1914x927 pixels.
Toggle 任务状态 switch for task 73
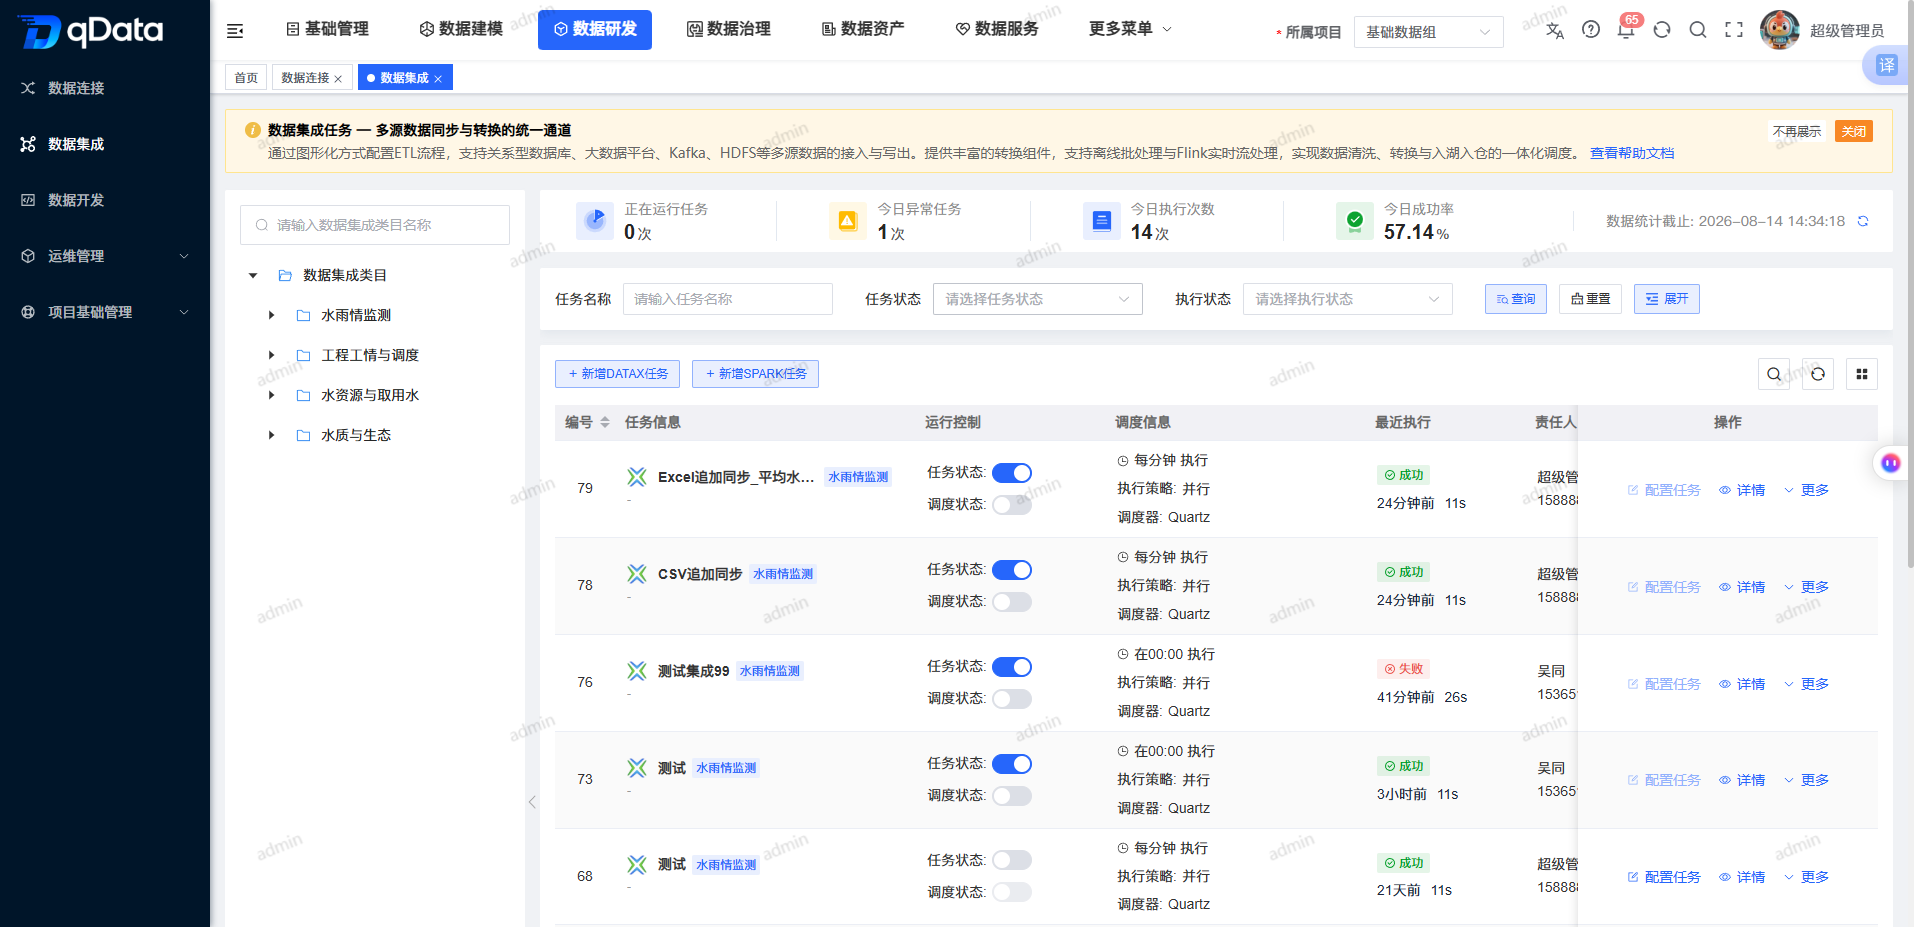[1012, 764]
